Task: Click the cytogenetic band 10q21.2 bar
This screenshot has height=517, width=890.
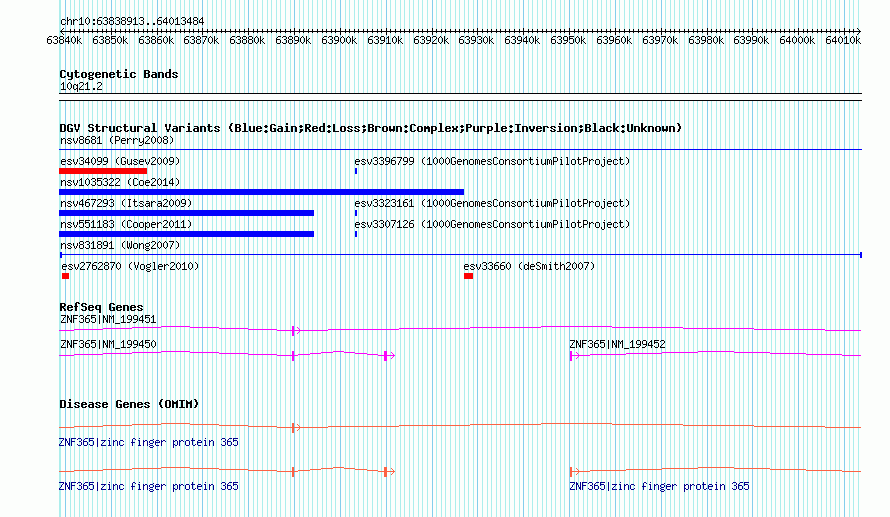Action: [x=460, y=97]
